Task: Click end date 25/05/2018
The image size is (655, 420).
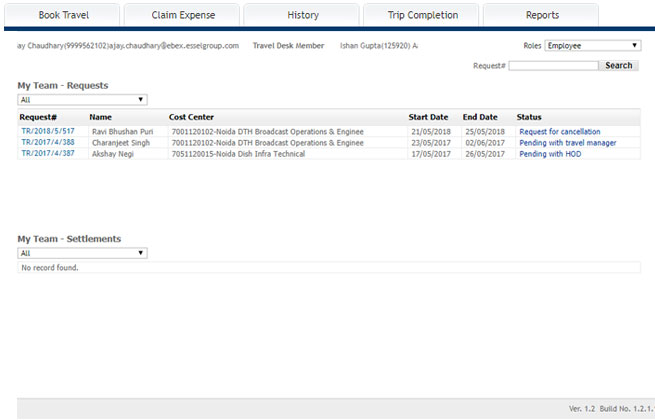Action: click(485, 132)
